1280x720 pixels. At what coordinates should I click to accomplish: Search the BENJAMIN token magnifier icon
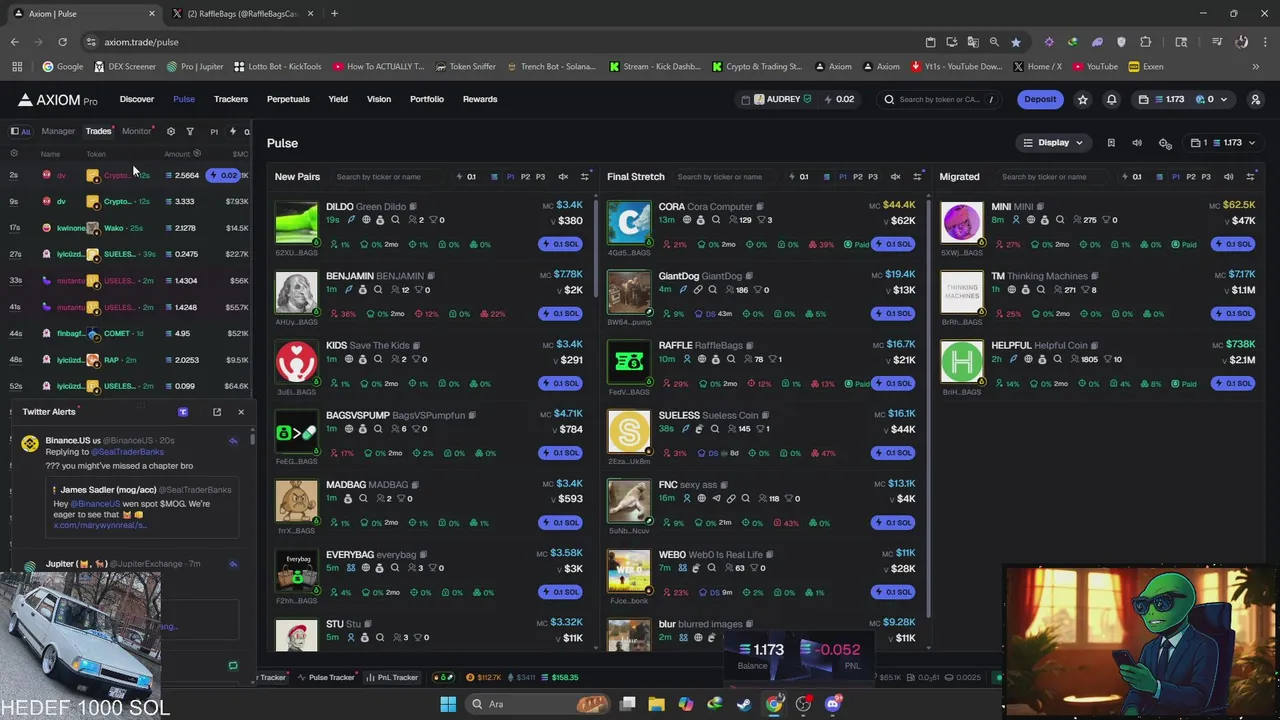coord(378,290)
